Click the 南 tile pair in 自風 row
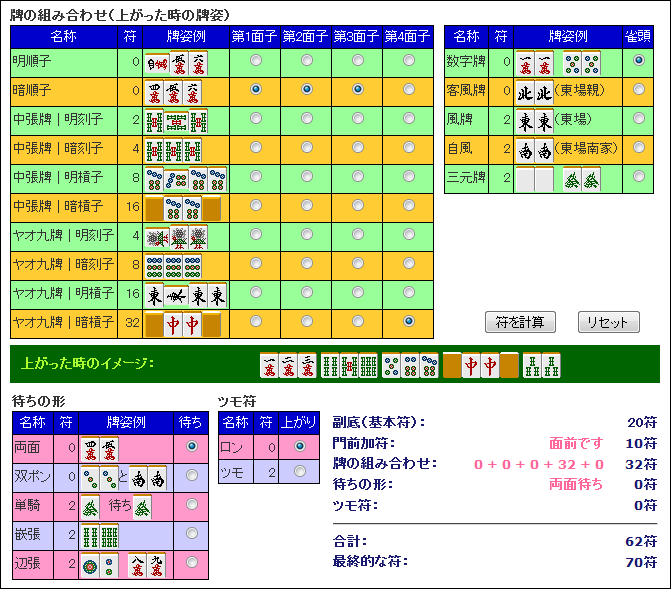 click(x=534, y=150)
